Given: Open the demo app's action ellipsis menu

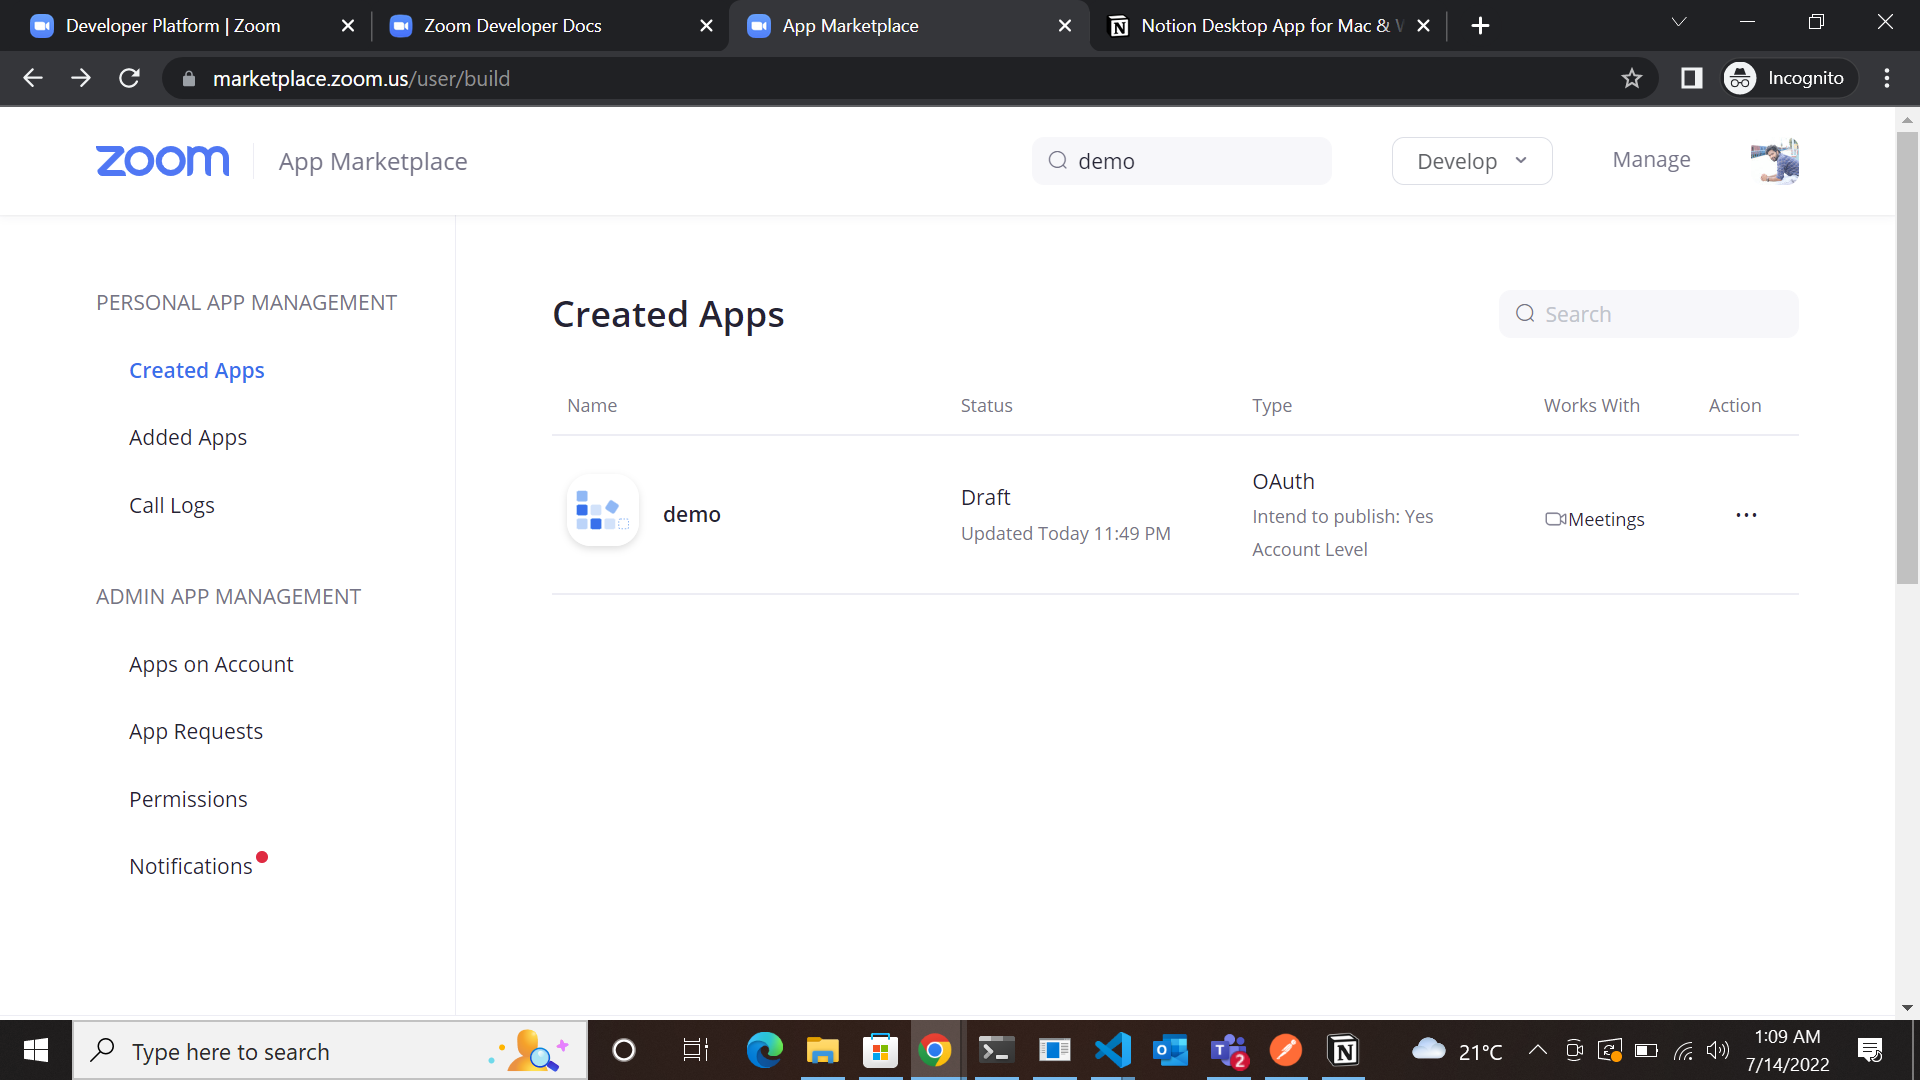Looking at the screenshot, I should tap(1746, 514).
